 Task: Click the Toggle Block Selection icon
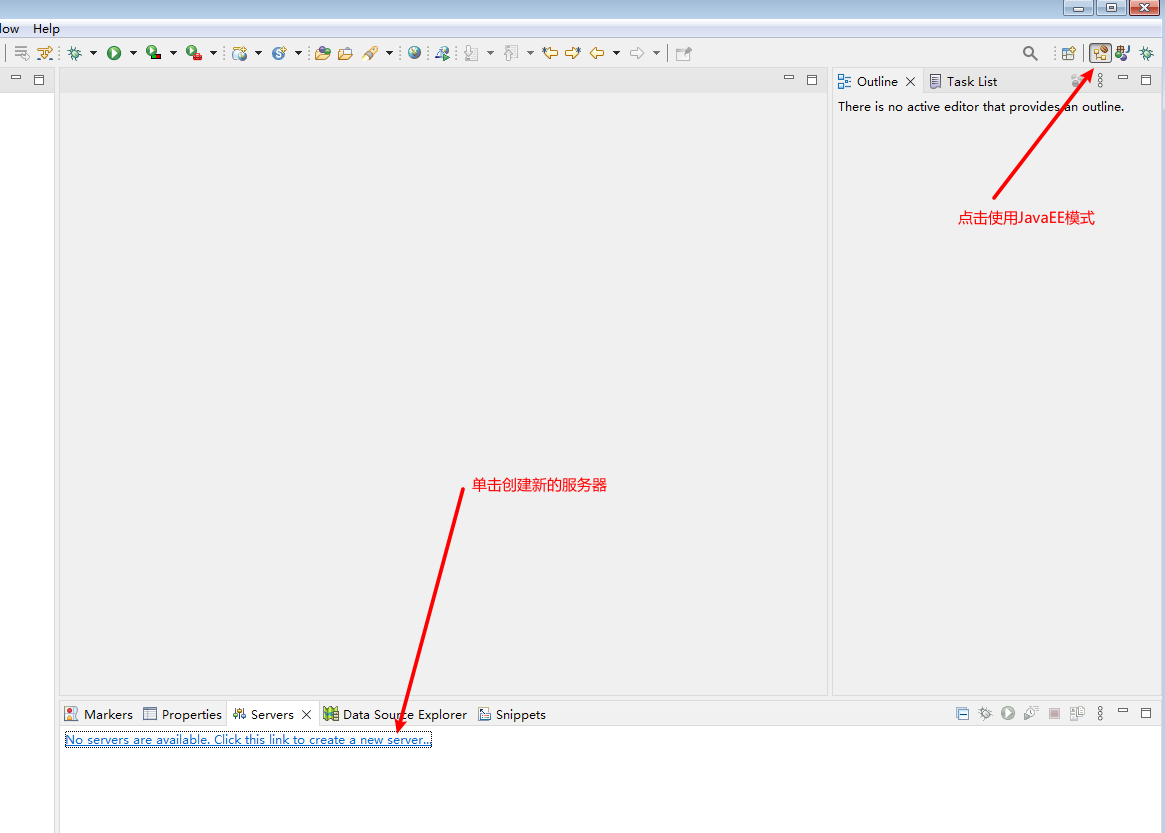pyautogui.click(x=45, y=53)
